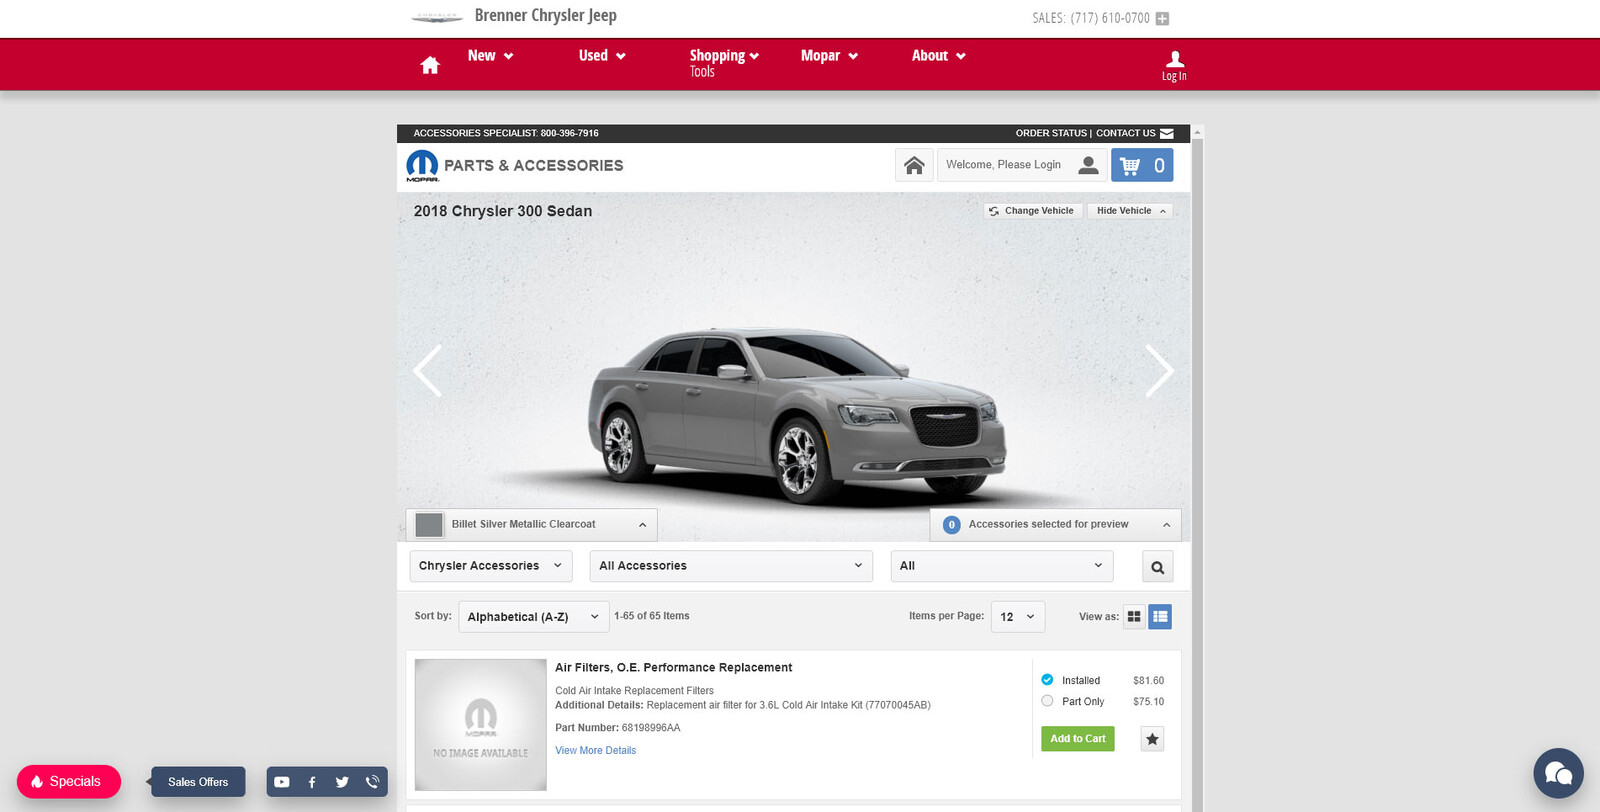Switch to list view layout
Screen dimensions: 1600x812
(x=1160, y=617)
